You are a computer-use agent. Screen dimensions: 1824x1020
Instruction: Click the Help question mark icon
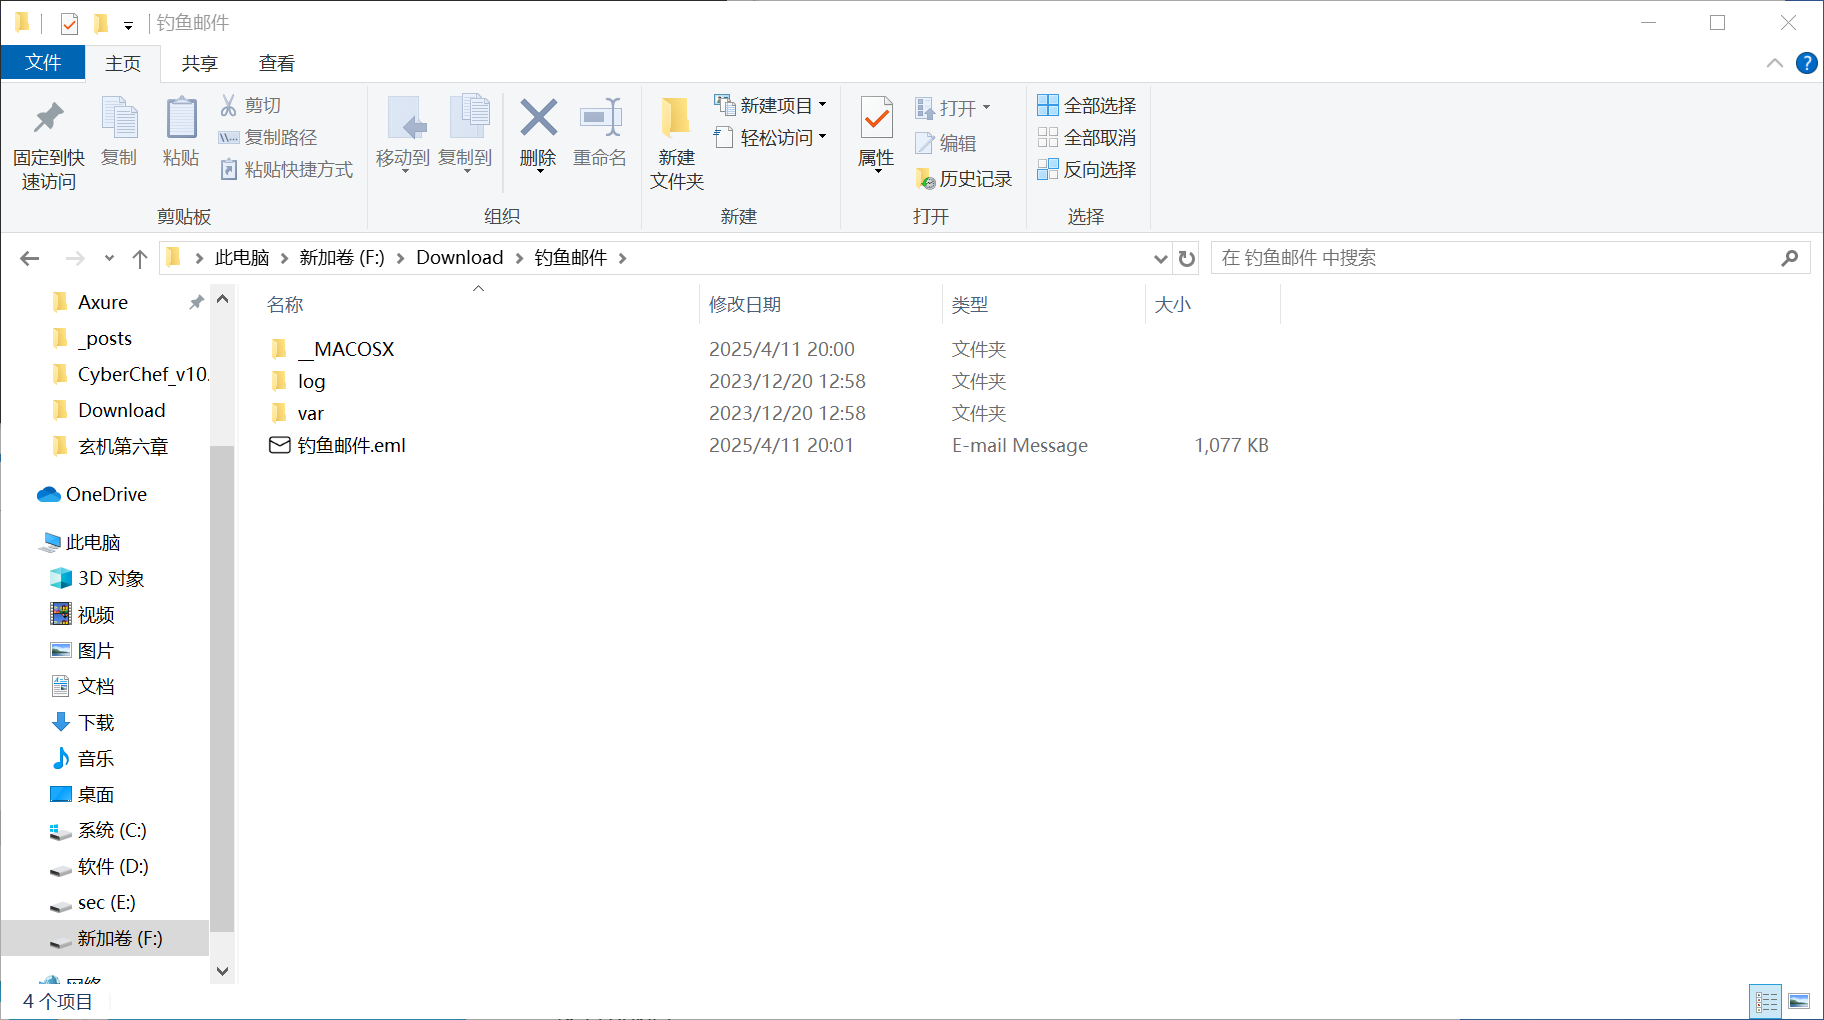click(x=1806, y=63)
